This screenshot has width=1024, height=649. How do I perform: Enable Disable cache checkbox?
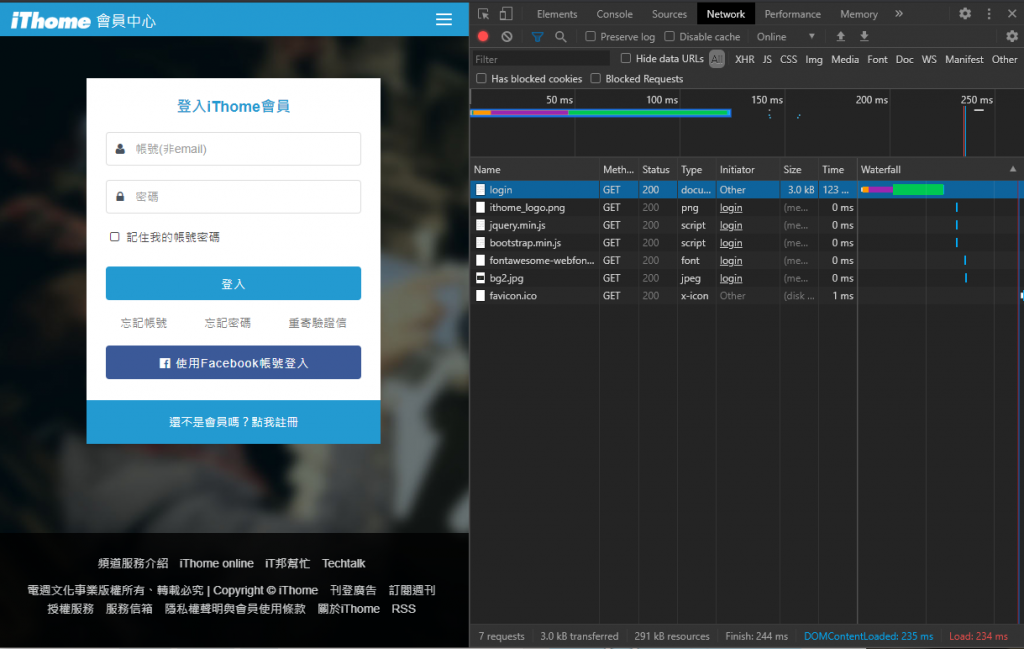(669, 37)
